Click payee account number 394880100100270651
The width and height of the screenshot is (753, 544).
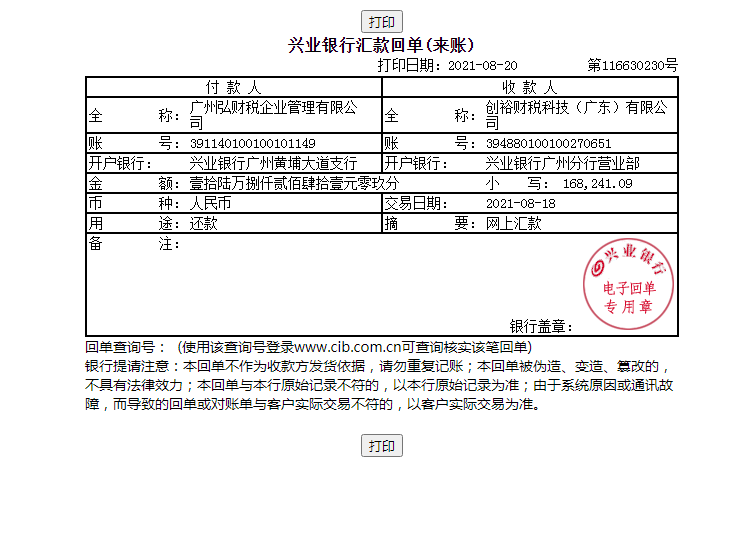tap(548, 144)
